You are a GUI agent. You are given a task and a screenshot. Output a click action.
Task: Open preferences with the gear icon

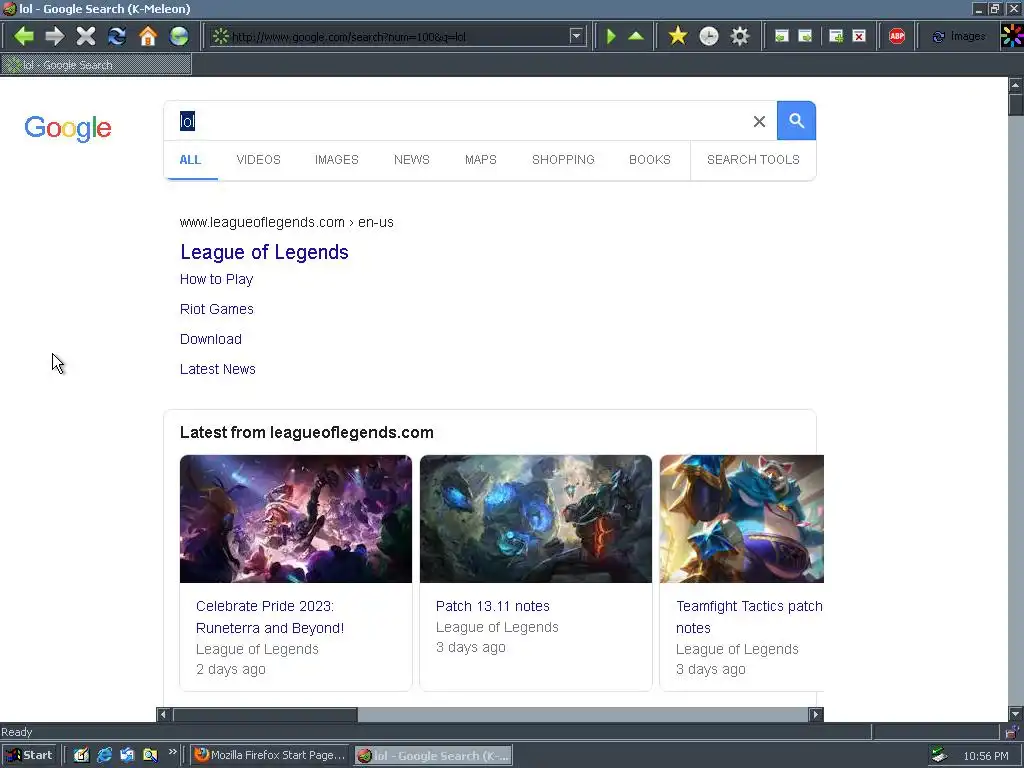coord(739,36)
